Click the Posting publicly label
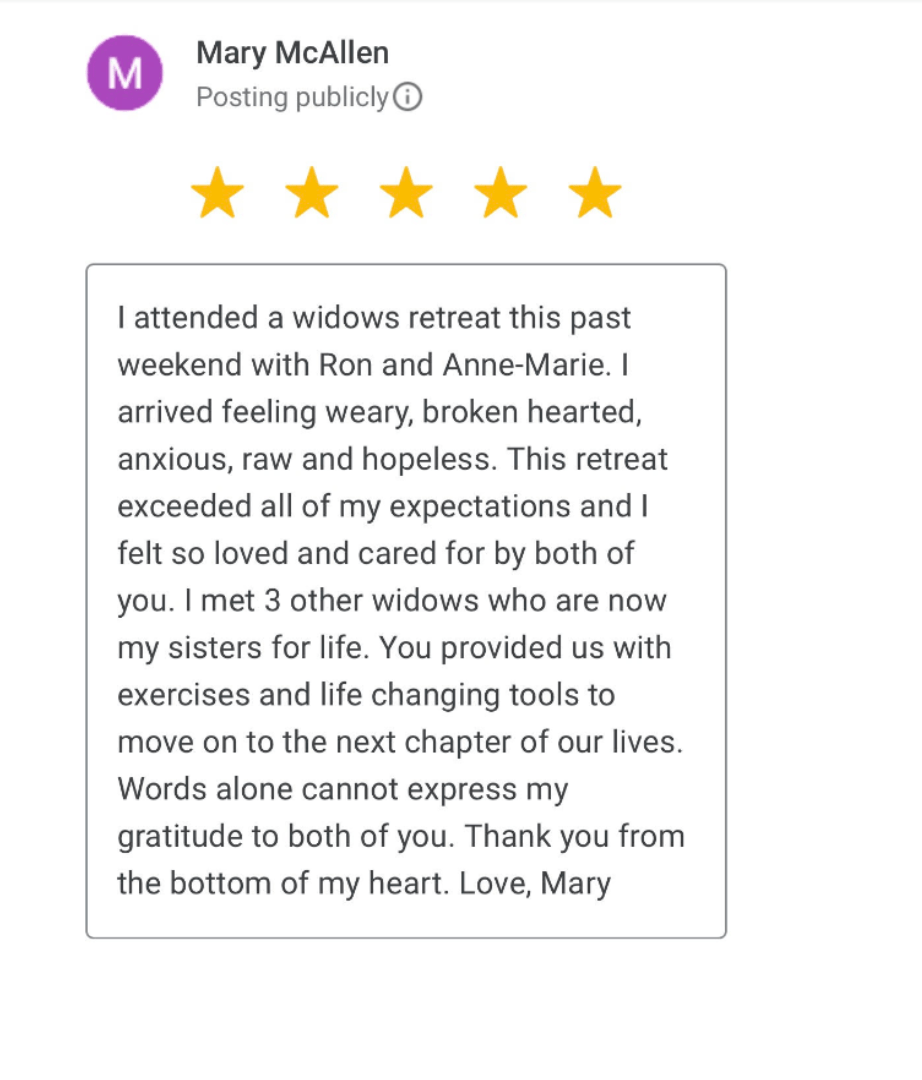The image size is (922, 1080). coord(292,98)
